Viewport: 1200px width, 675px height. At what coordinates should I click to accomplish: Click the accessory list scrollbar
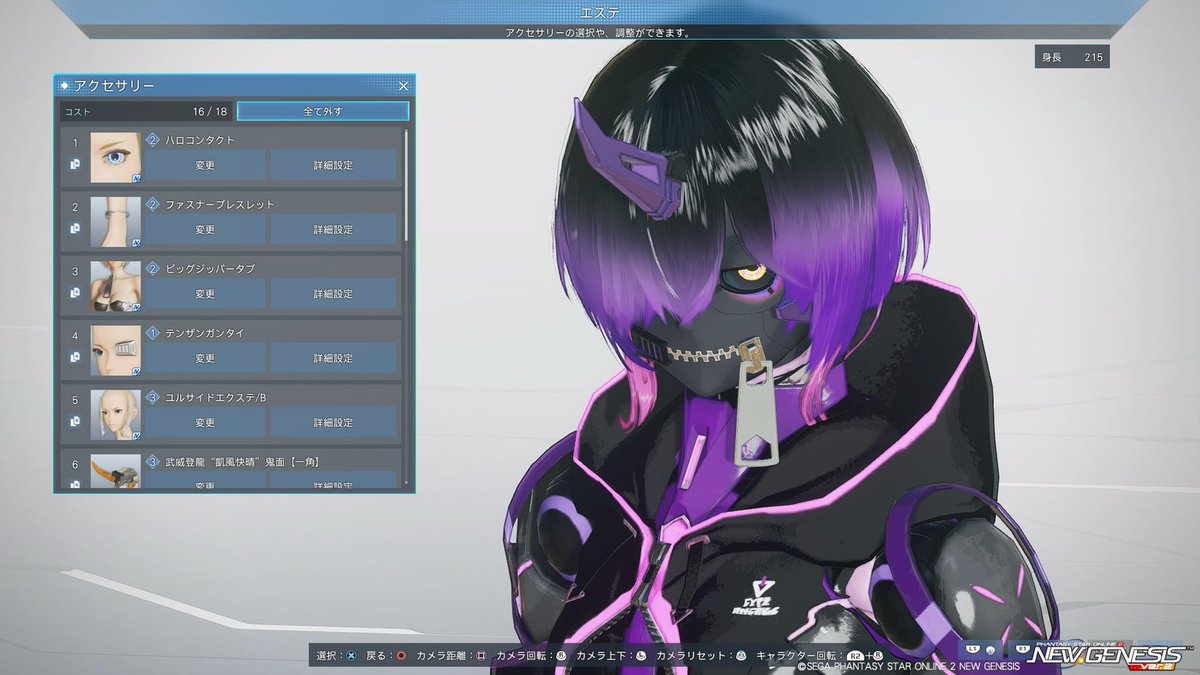tap(406, 185)
